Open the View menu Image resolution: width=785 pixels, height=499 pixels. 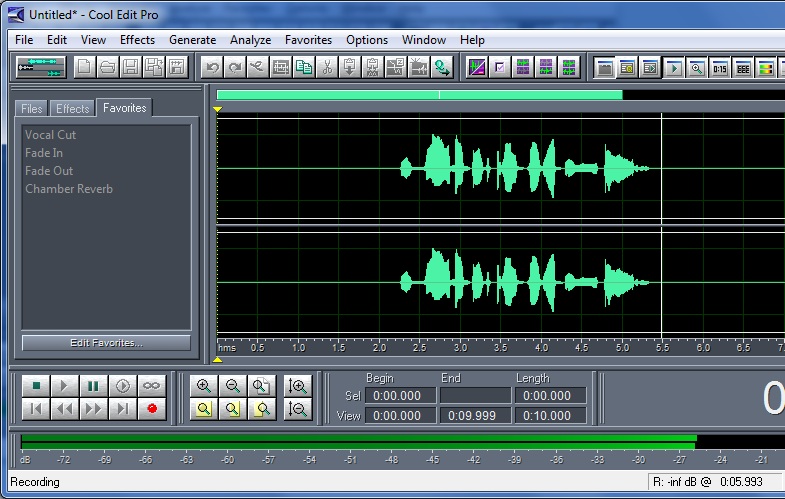[93, 40]
